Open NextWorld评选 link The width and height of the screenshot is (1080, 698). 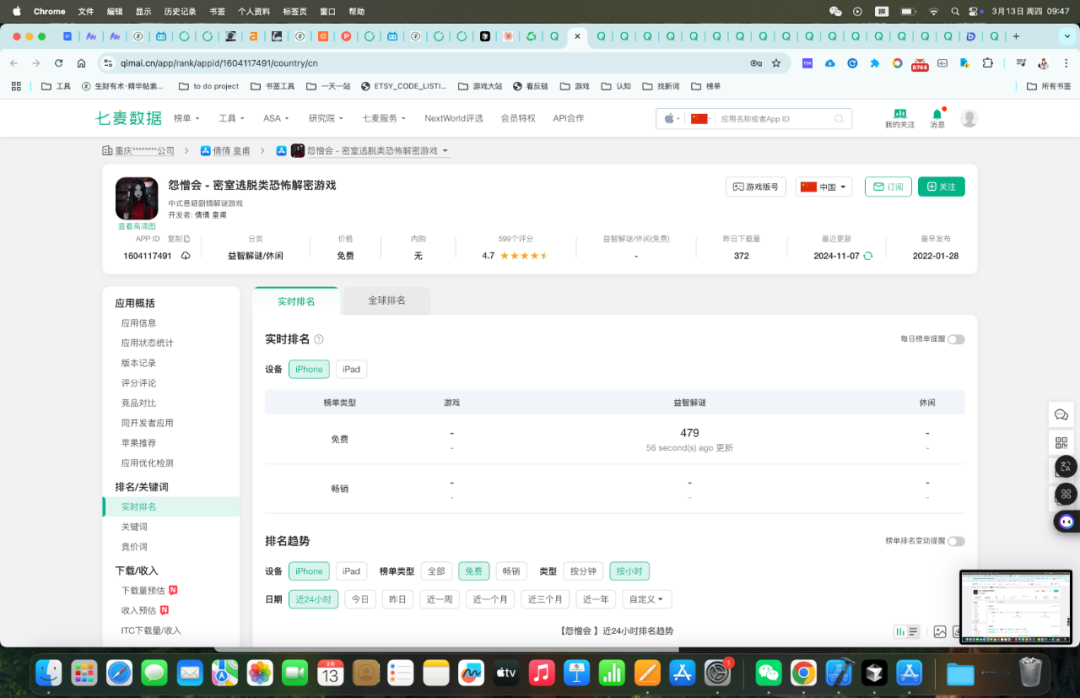[453, 118]
